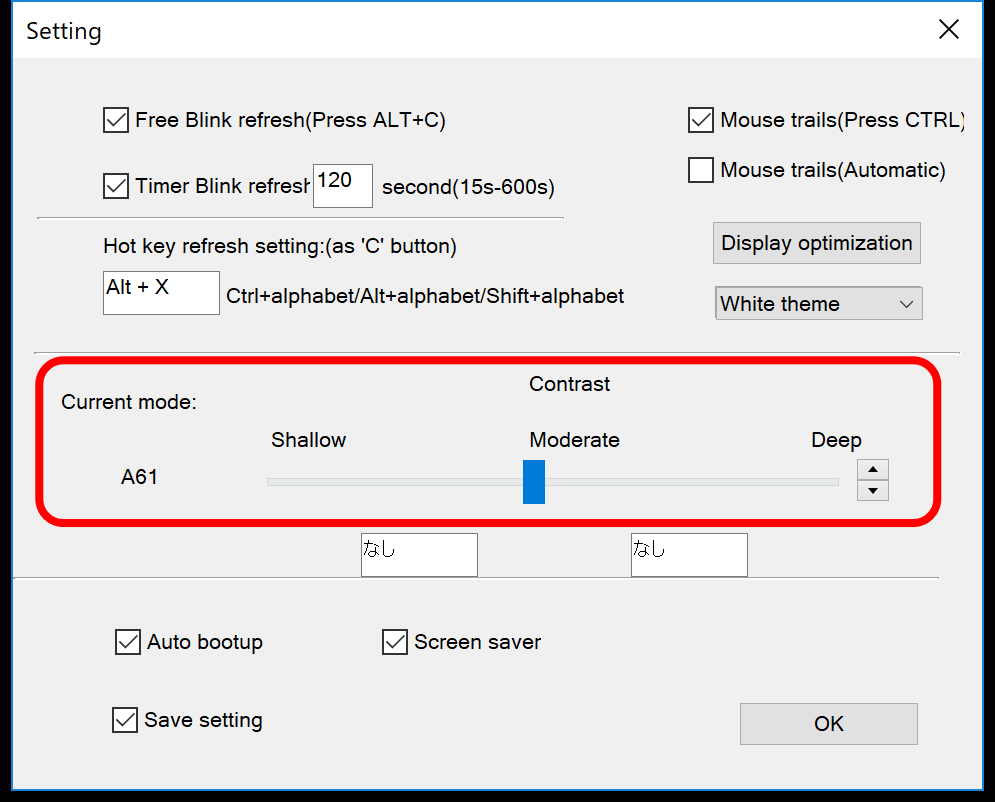Increase contrast with the up stepper arrow

point(873,470)
